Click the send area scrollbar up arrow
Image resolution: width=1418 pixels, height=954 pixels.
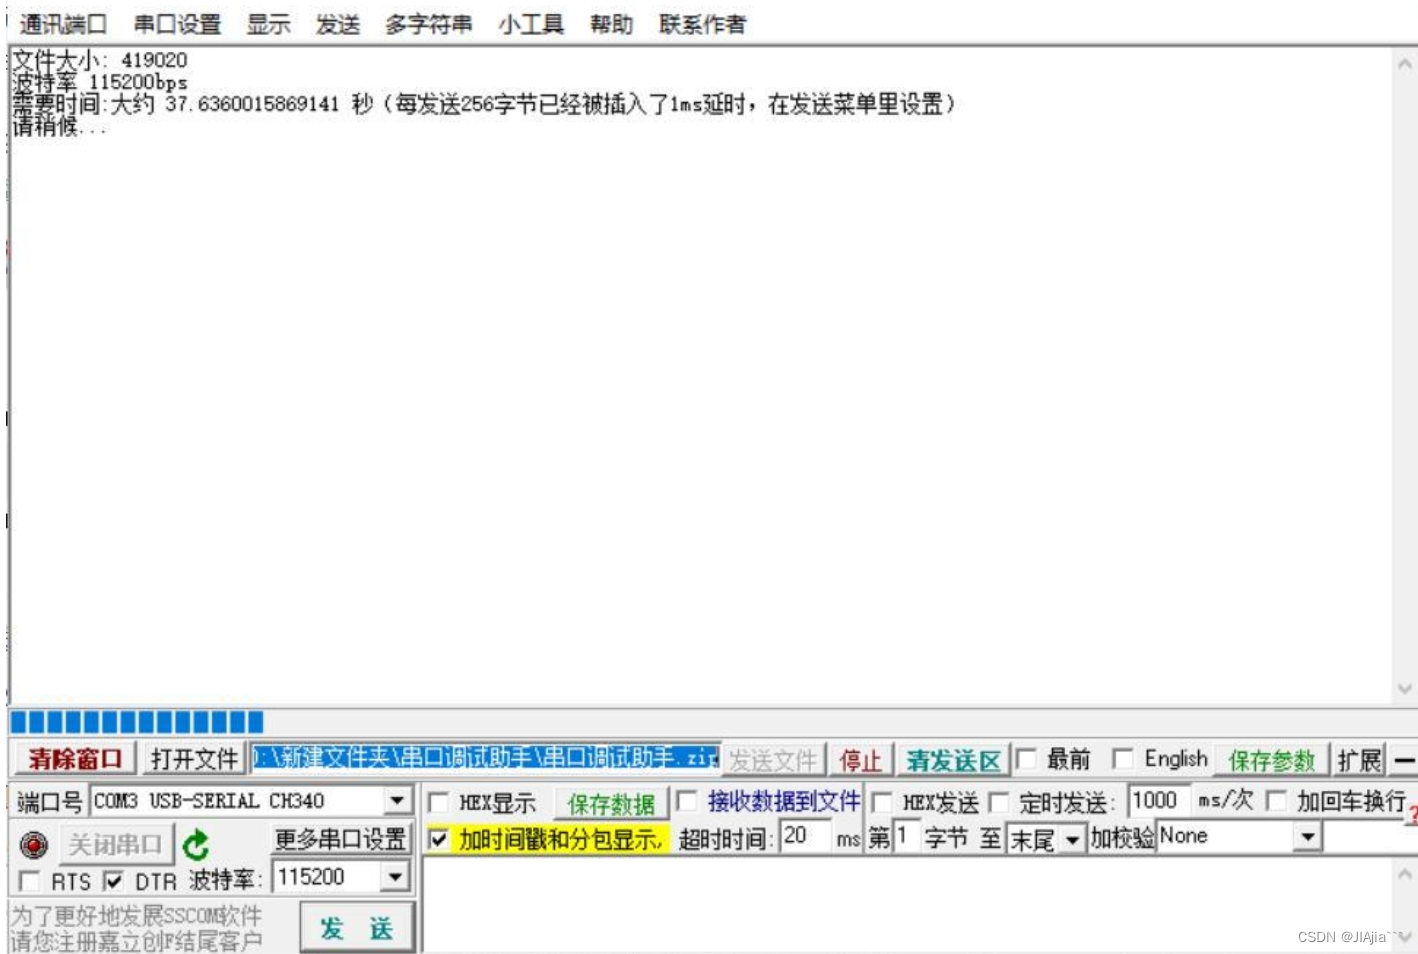(x=1404, y=873)
